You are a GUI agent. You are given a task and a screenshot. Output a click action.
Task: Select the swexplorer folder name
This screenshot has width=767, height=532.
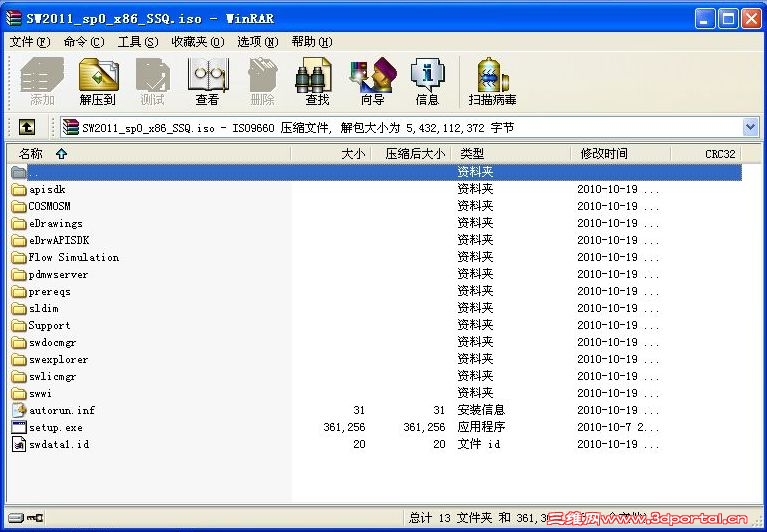tap(58, 359)
